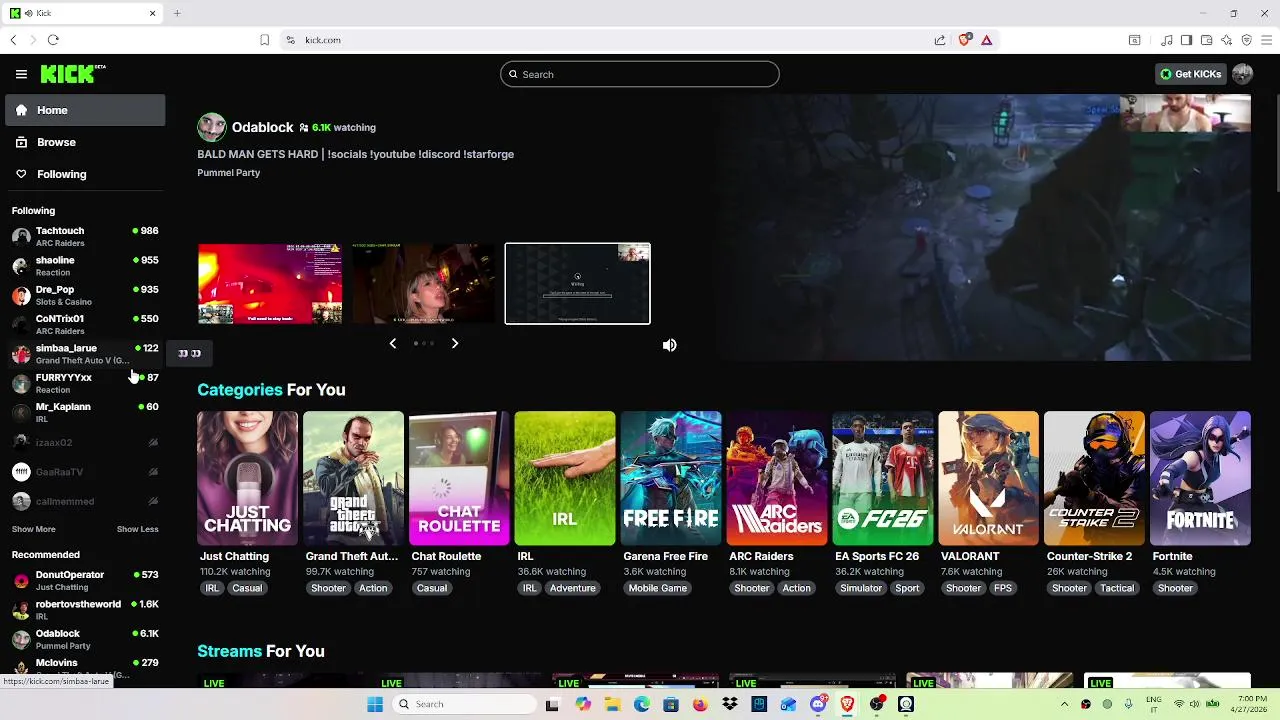Open VALORANT category card
The width and height of the screenshot is (1280, 720).
point(989,478)
